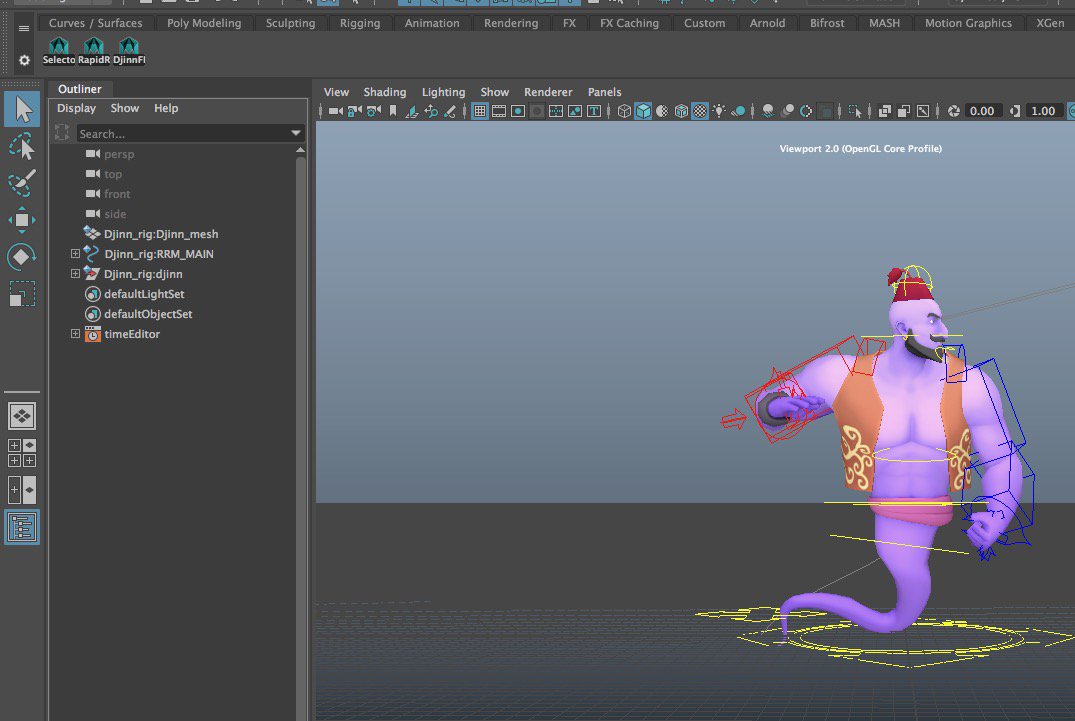
Task: Open the viewport Panels menu
Action: click(604, 92)
